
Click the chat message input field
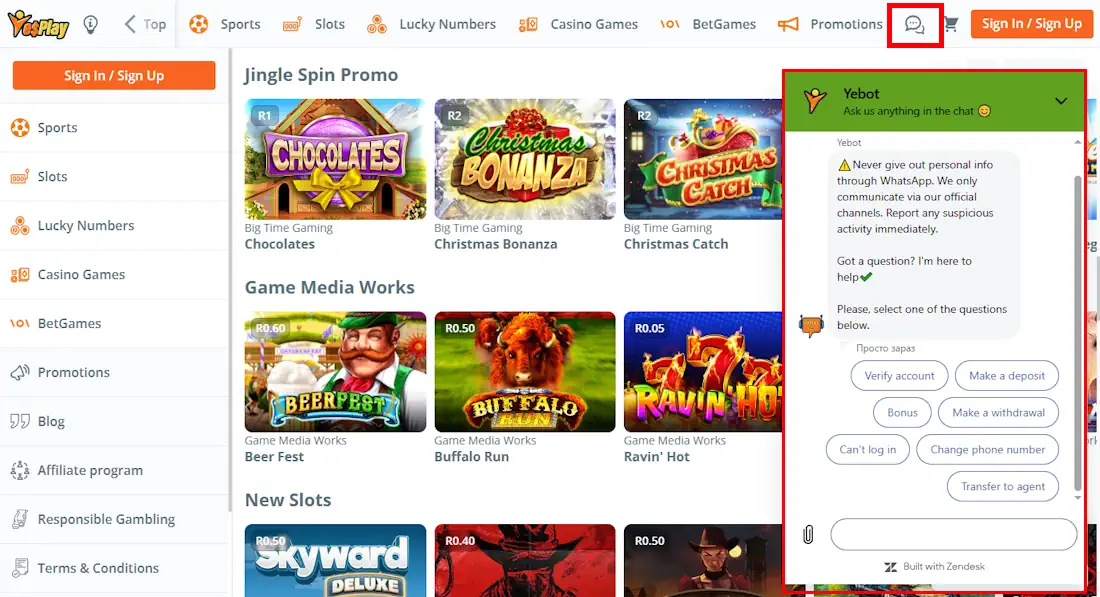pos(953,534)
